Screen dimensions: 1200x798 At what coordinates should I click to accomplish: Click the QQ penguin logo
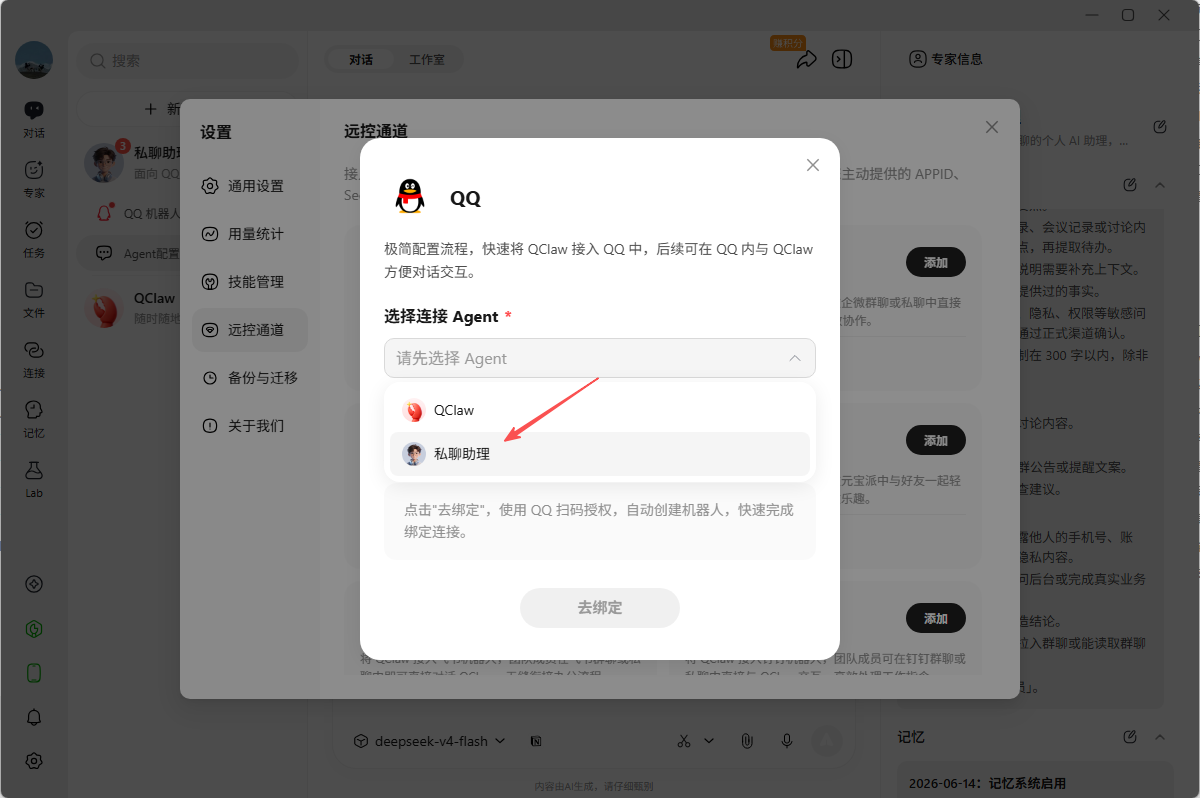pos(409,197)
